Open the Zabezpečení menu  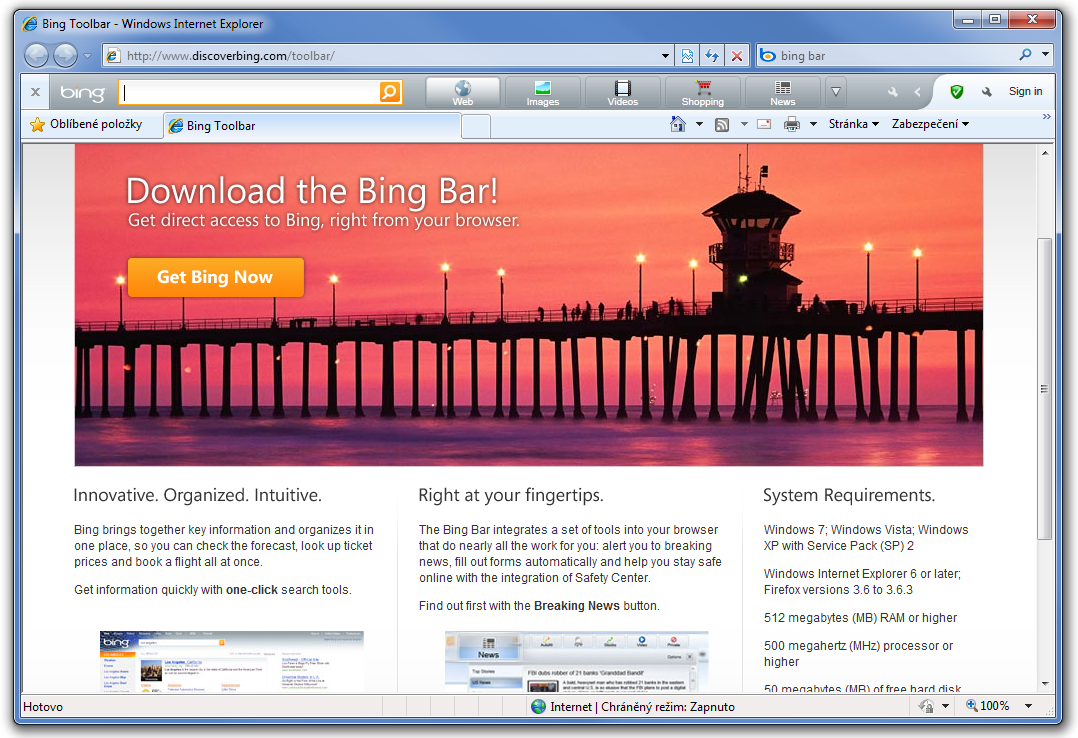click(x=930, y=124)
